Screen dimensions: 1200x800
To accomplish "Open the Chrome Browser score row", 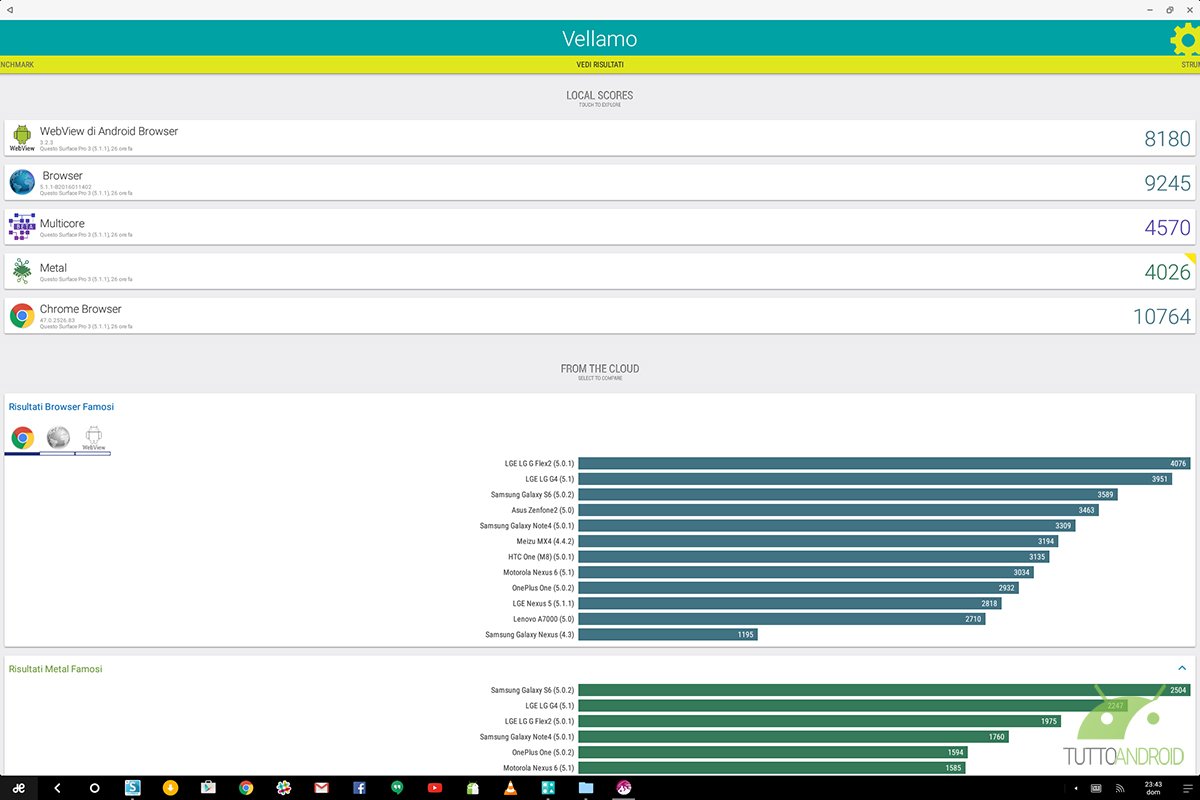I will click(x=600, y=316).
